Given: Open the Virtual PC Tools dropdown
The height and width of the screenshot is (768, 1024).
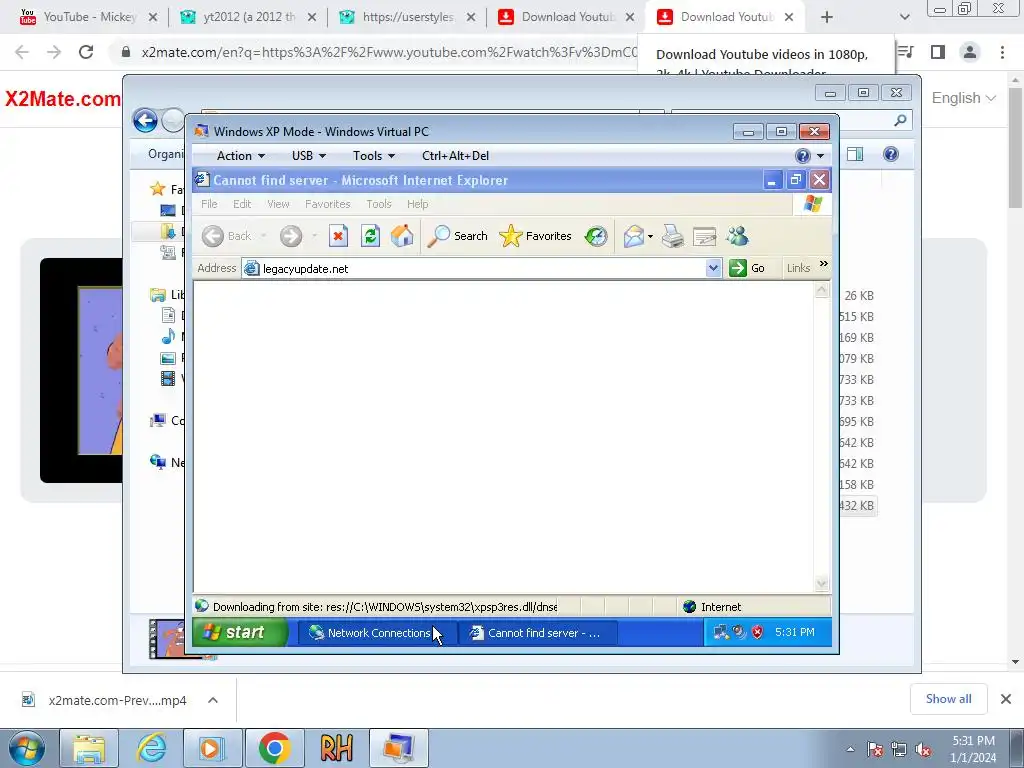Looking at the screenshot, I should click(374, 155).
